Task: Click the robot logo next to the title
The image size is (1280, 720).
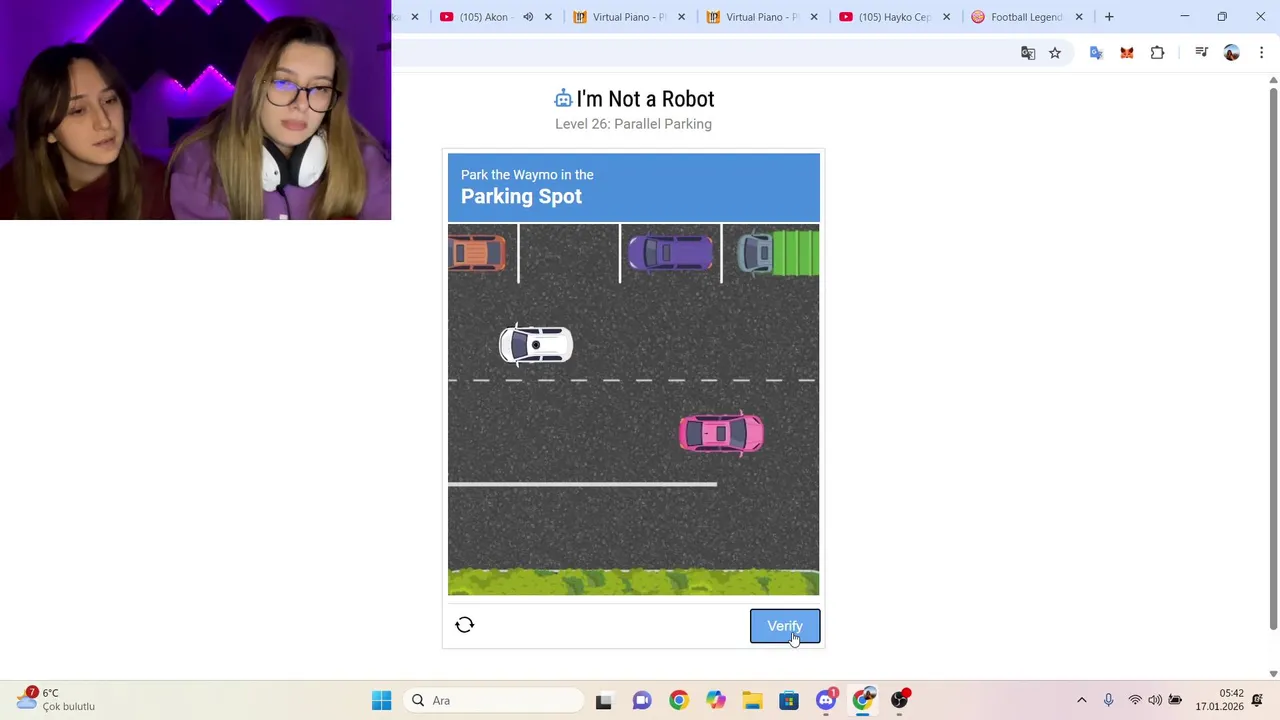Action: (x=563, y=98)
